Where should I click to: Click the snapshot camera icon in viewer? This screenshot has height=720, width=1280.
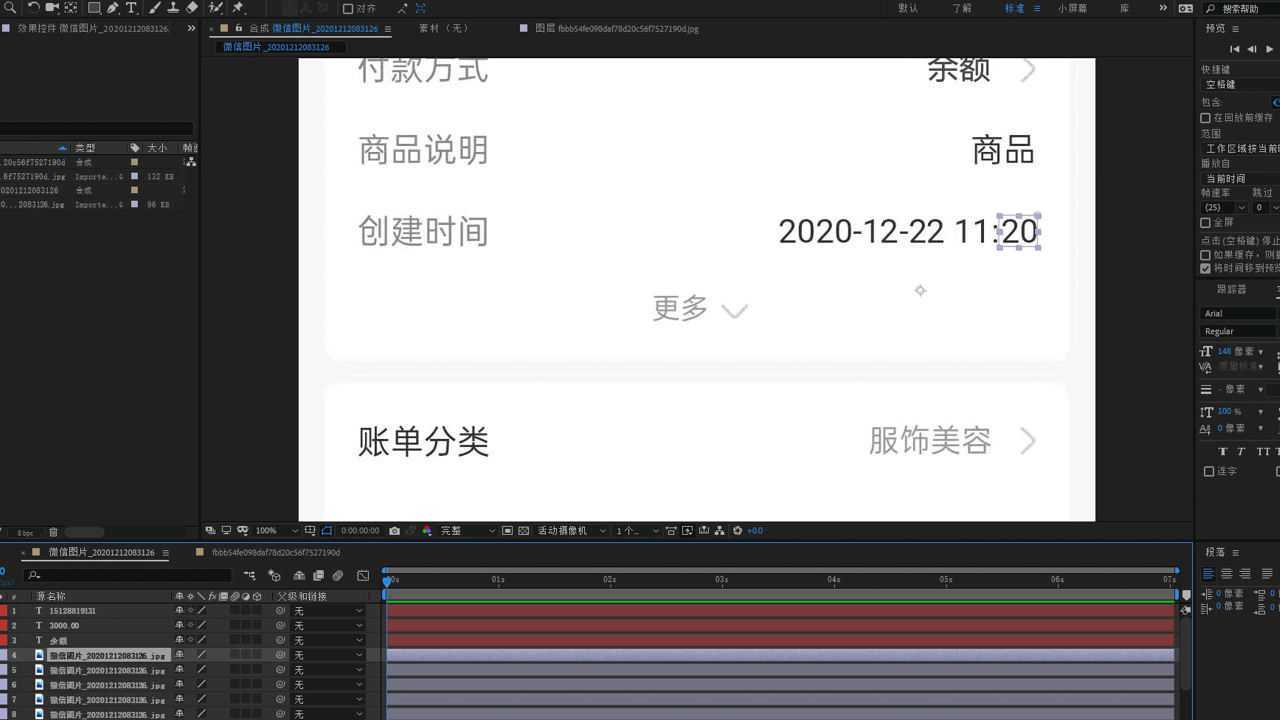[x=394, y=531]
